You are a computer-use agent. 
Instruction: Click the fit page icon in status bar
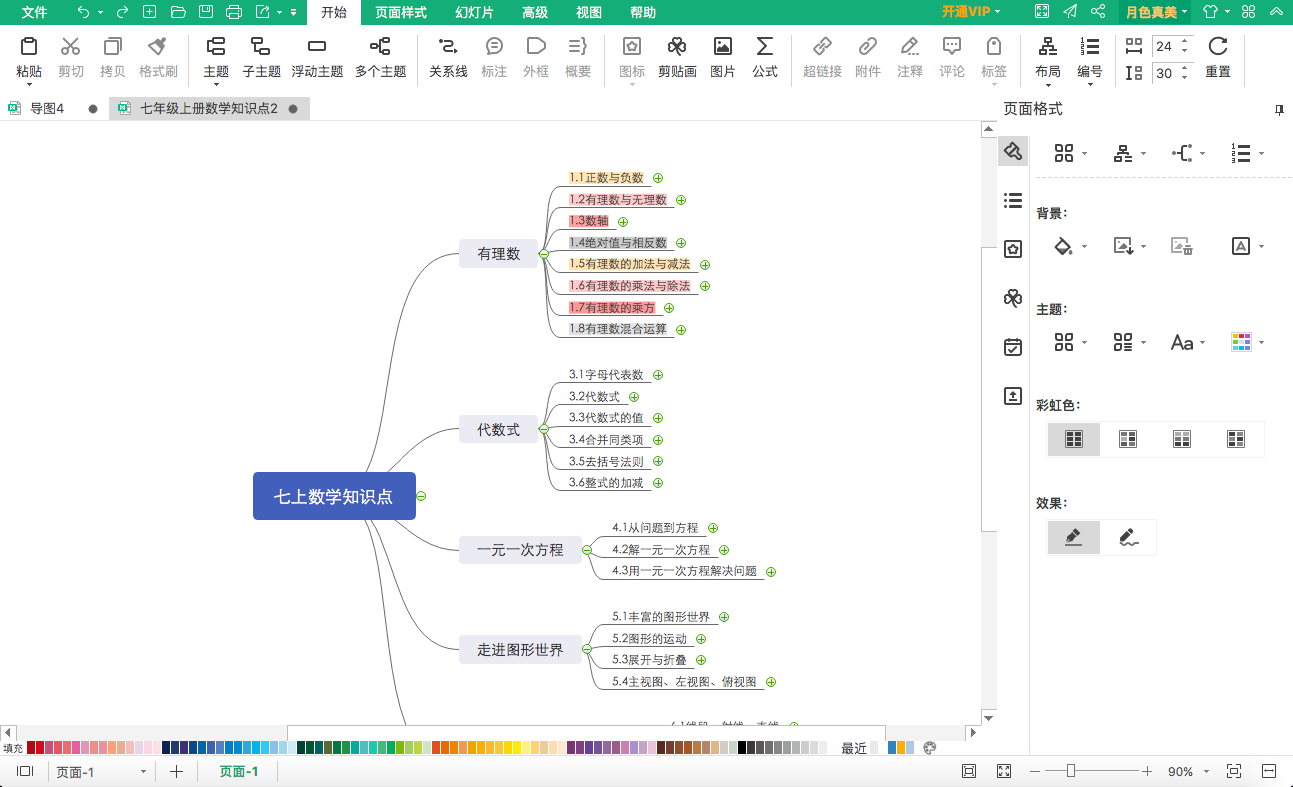click(1234, 771)
